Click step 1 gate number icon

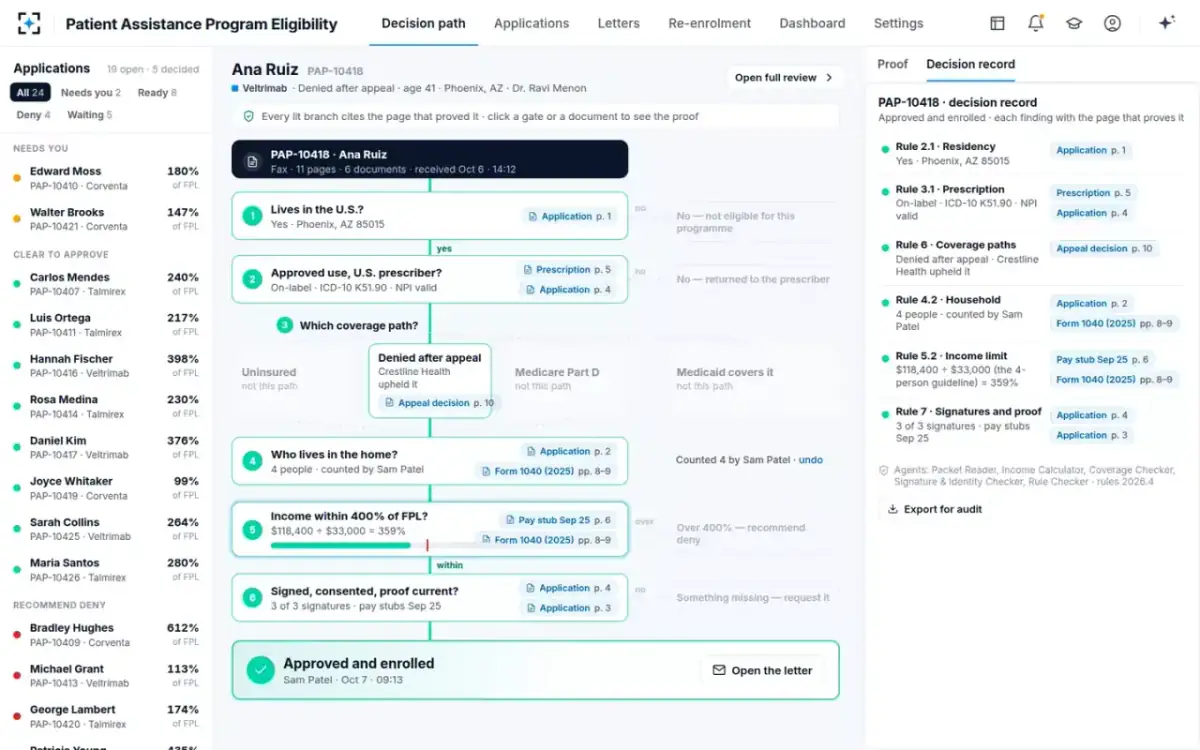(254, 215)
